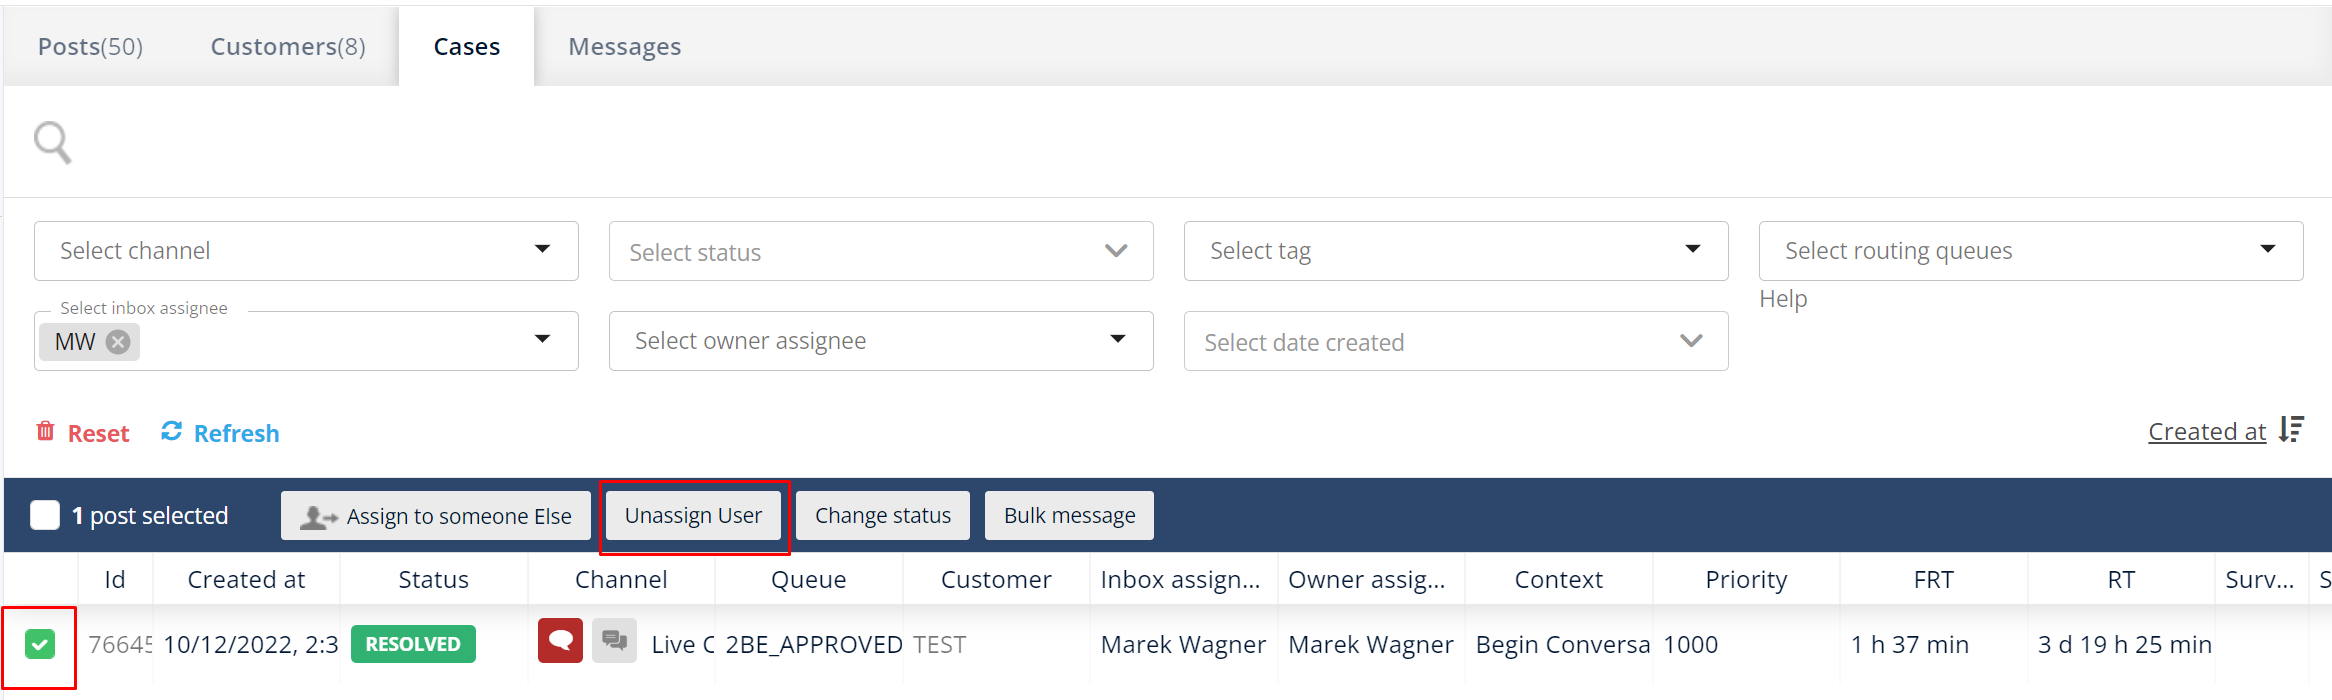
Task: Open the Select routing queues dropdown
Action: click(x=2031, y=251)
